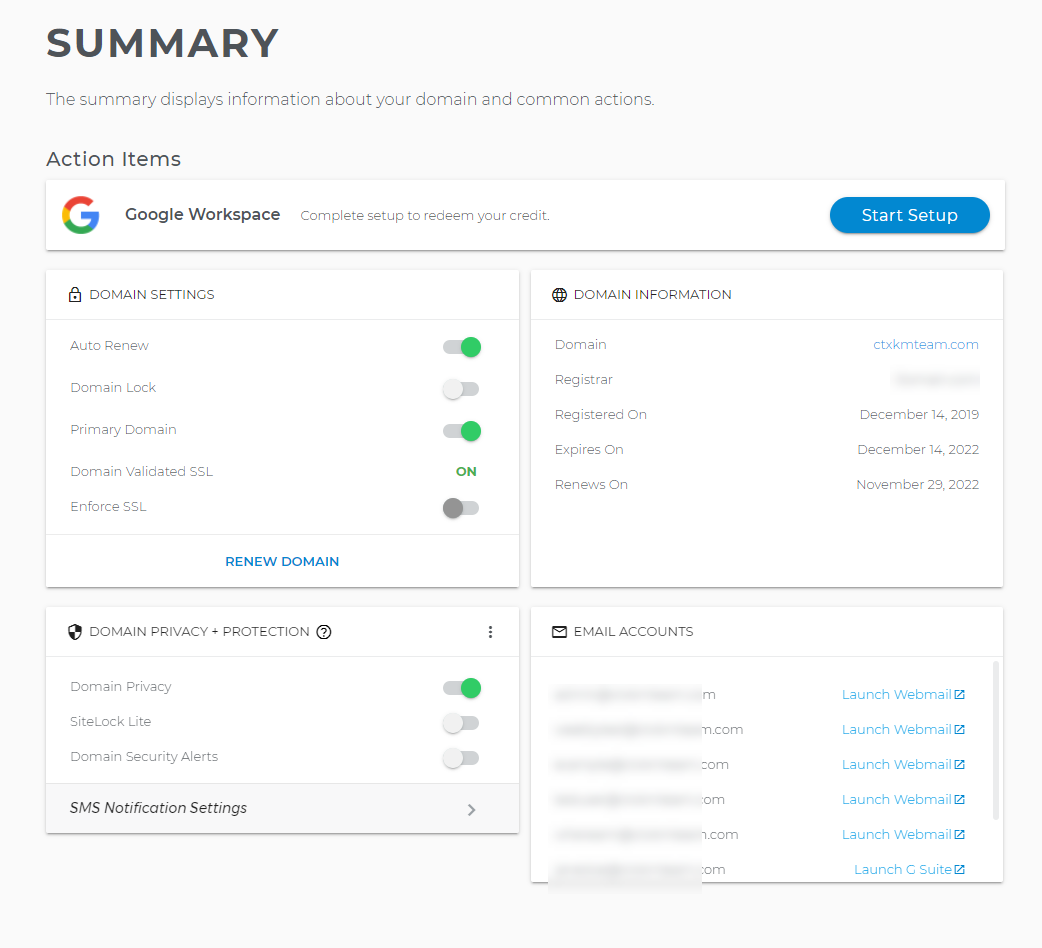The image size is (1042, 948).
Task: Enable the SiteLock Lite toggle
Action: (461, 723)
